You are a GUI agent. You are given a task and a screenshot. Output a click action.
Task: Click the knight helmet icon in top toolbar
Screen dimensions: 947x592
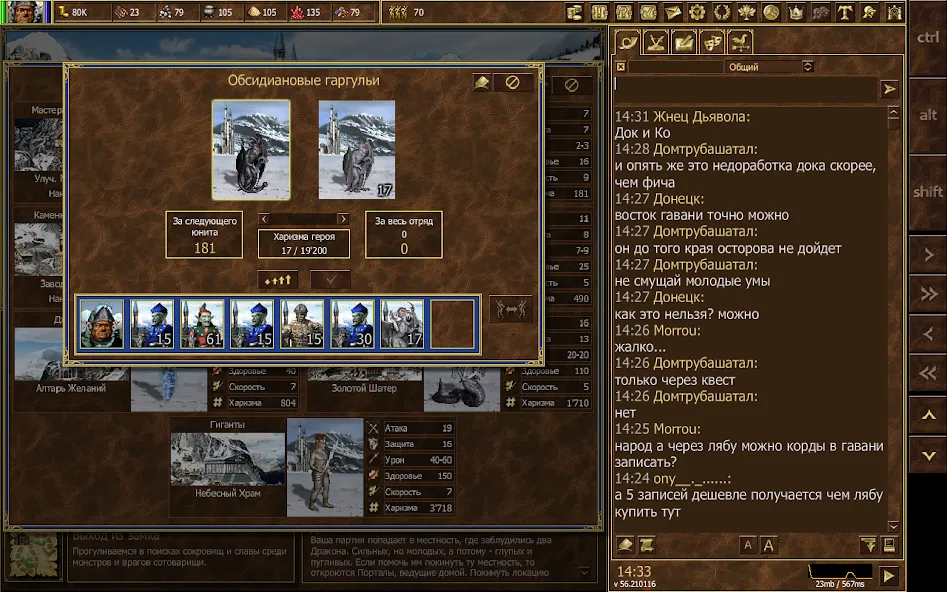(867, 12)
